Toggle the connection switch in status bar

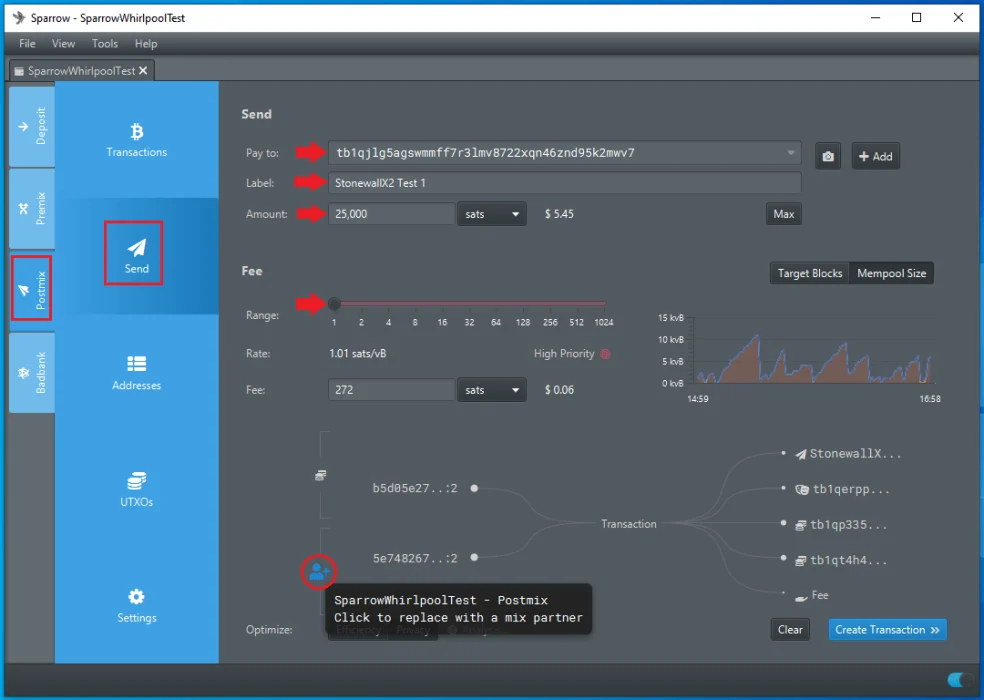[x=959, y=680]
